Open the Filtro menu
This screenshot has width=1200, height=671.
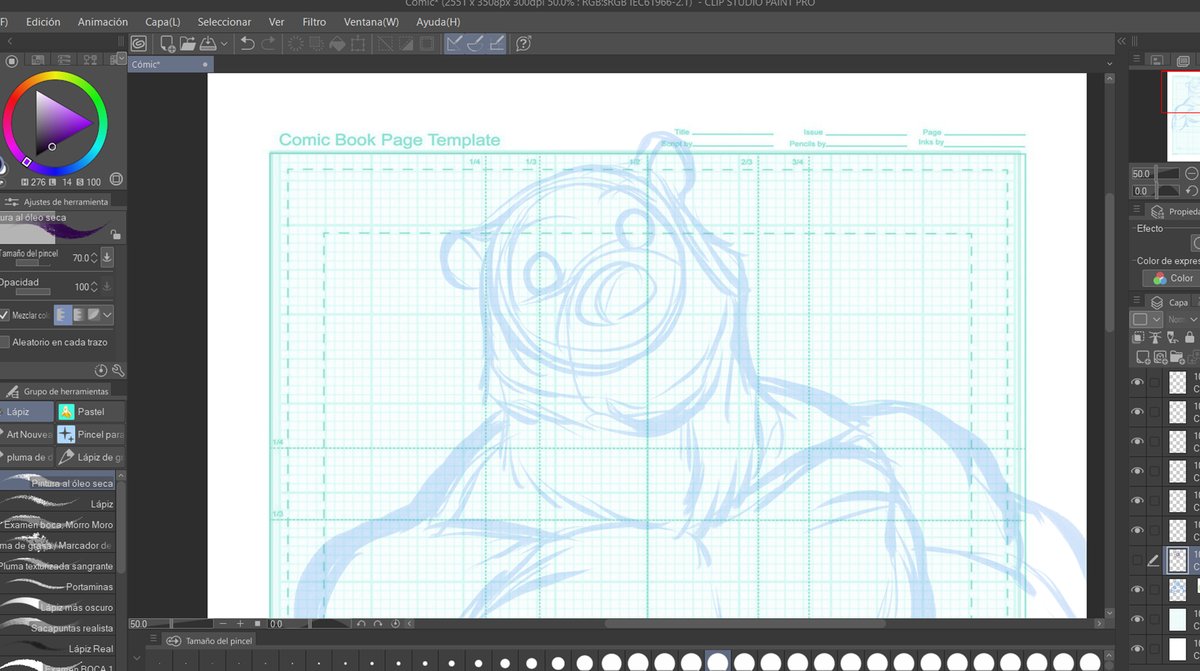pyautogui.click(x=314, y=21)
